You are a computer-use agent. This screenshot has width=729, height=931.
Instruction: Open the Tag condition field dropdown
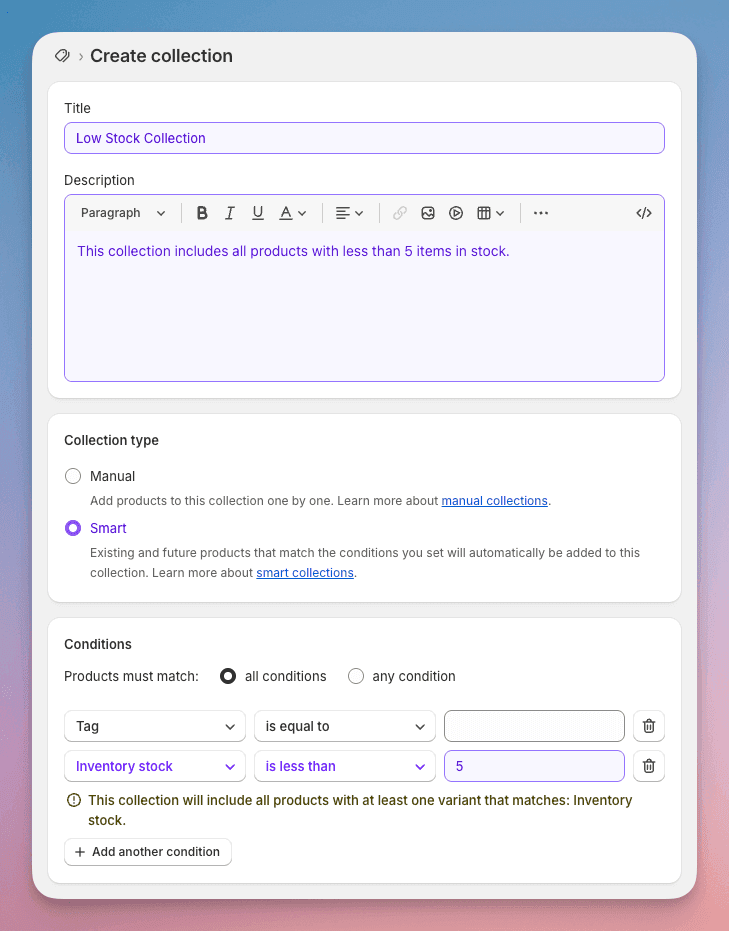[154, 726]
